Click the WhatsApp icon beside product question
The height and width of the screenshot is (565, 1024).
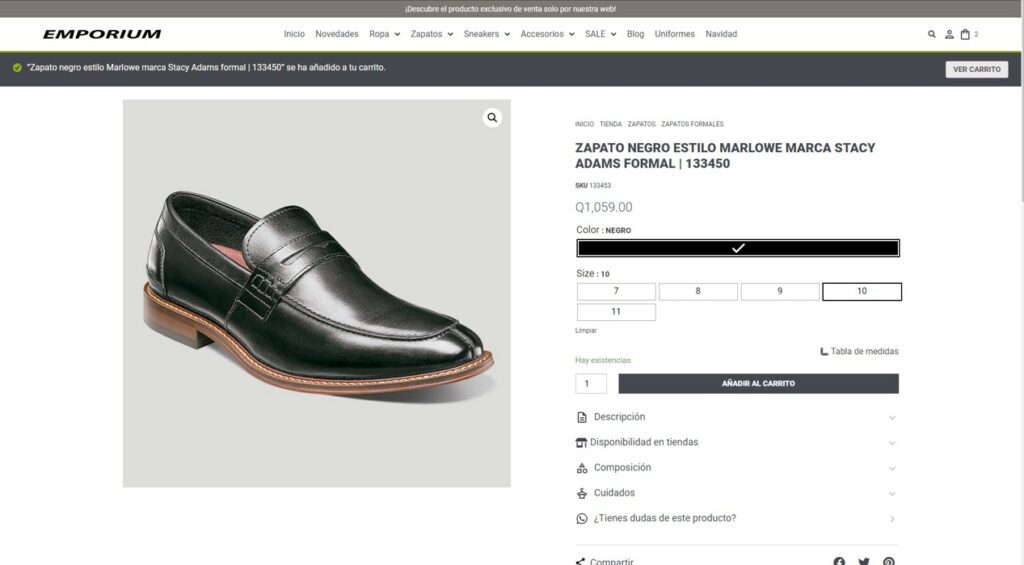(x=582, y=519)
